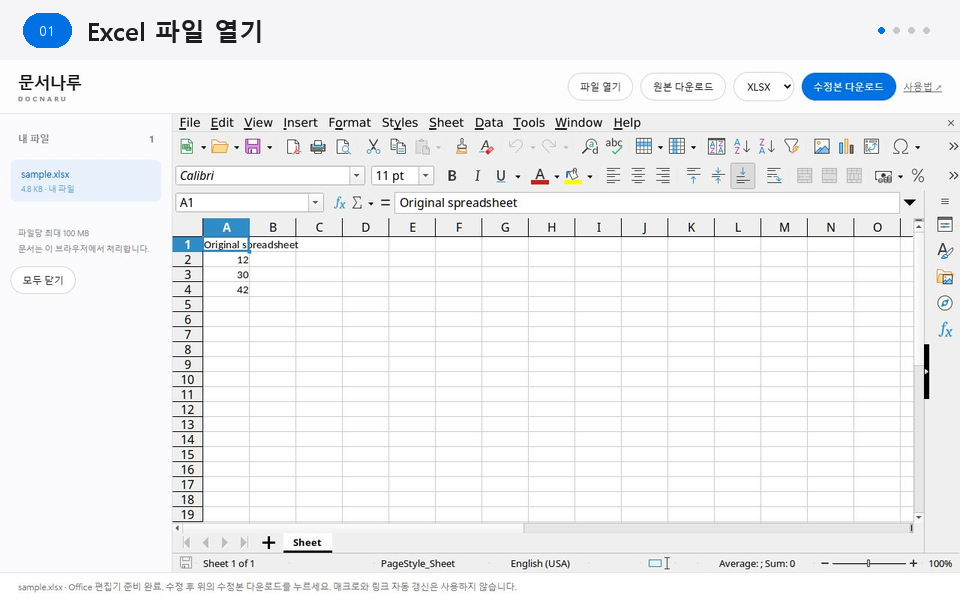Image resolution: width=960 pixels, height=600 pixels.
Task: Open the font color dropdown arrow
Action: pos(557,176)
